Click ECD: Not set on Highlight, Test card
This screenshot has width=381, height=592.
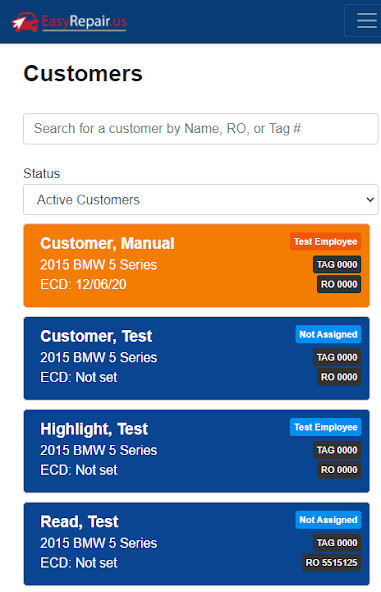click(x=79, y=470)
